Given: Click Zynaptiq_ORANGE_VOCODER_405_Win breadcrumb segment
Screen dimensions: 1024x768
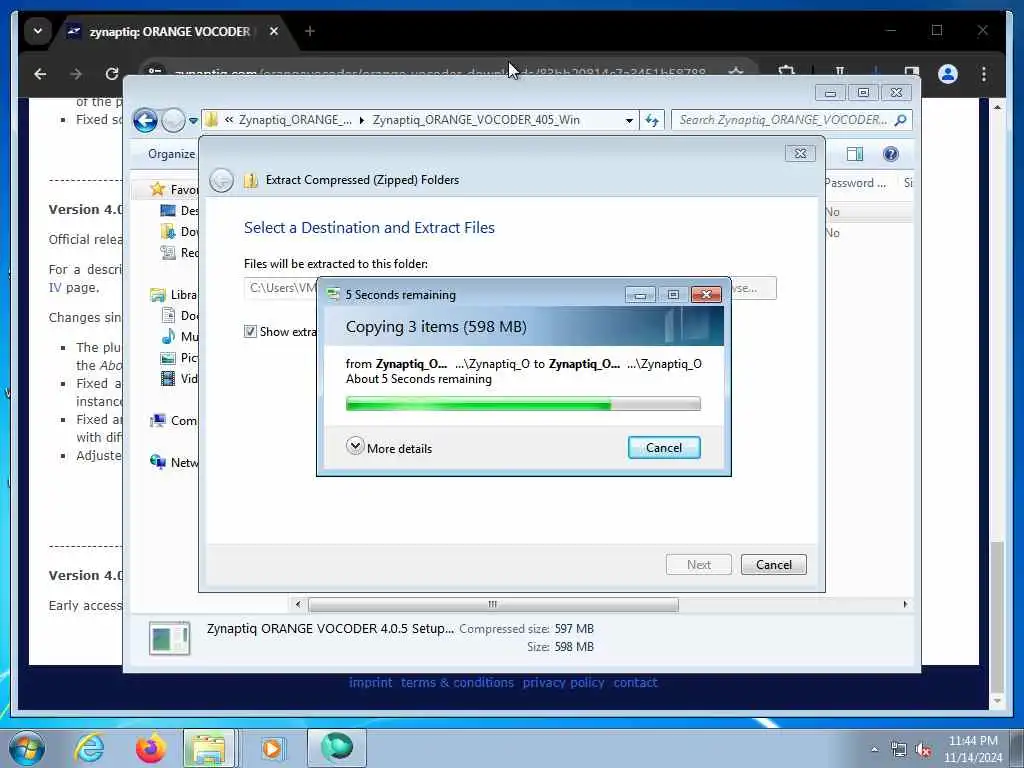Looking at the screenshot, I should pyautogui.click(x=476, y=120).
